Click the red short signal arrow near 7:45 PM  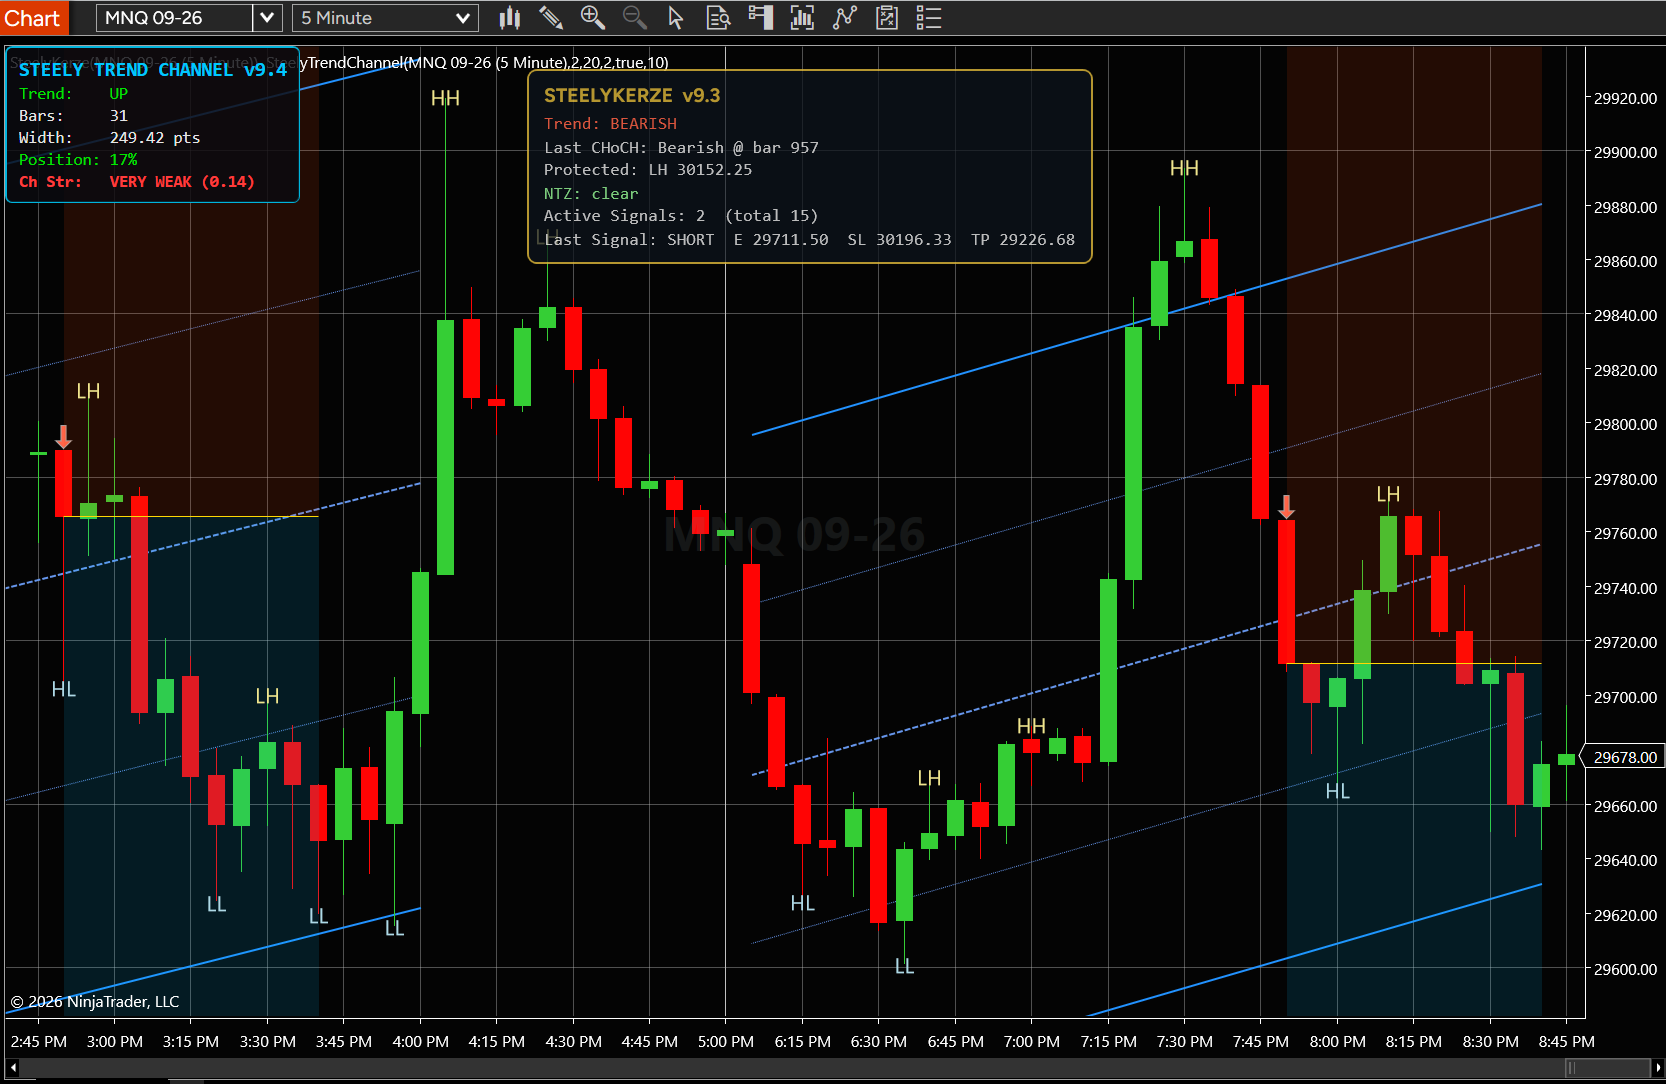coord(1287,507)
